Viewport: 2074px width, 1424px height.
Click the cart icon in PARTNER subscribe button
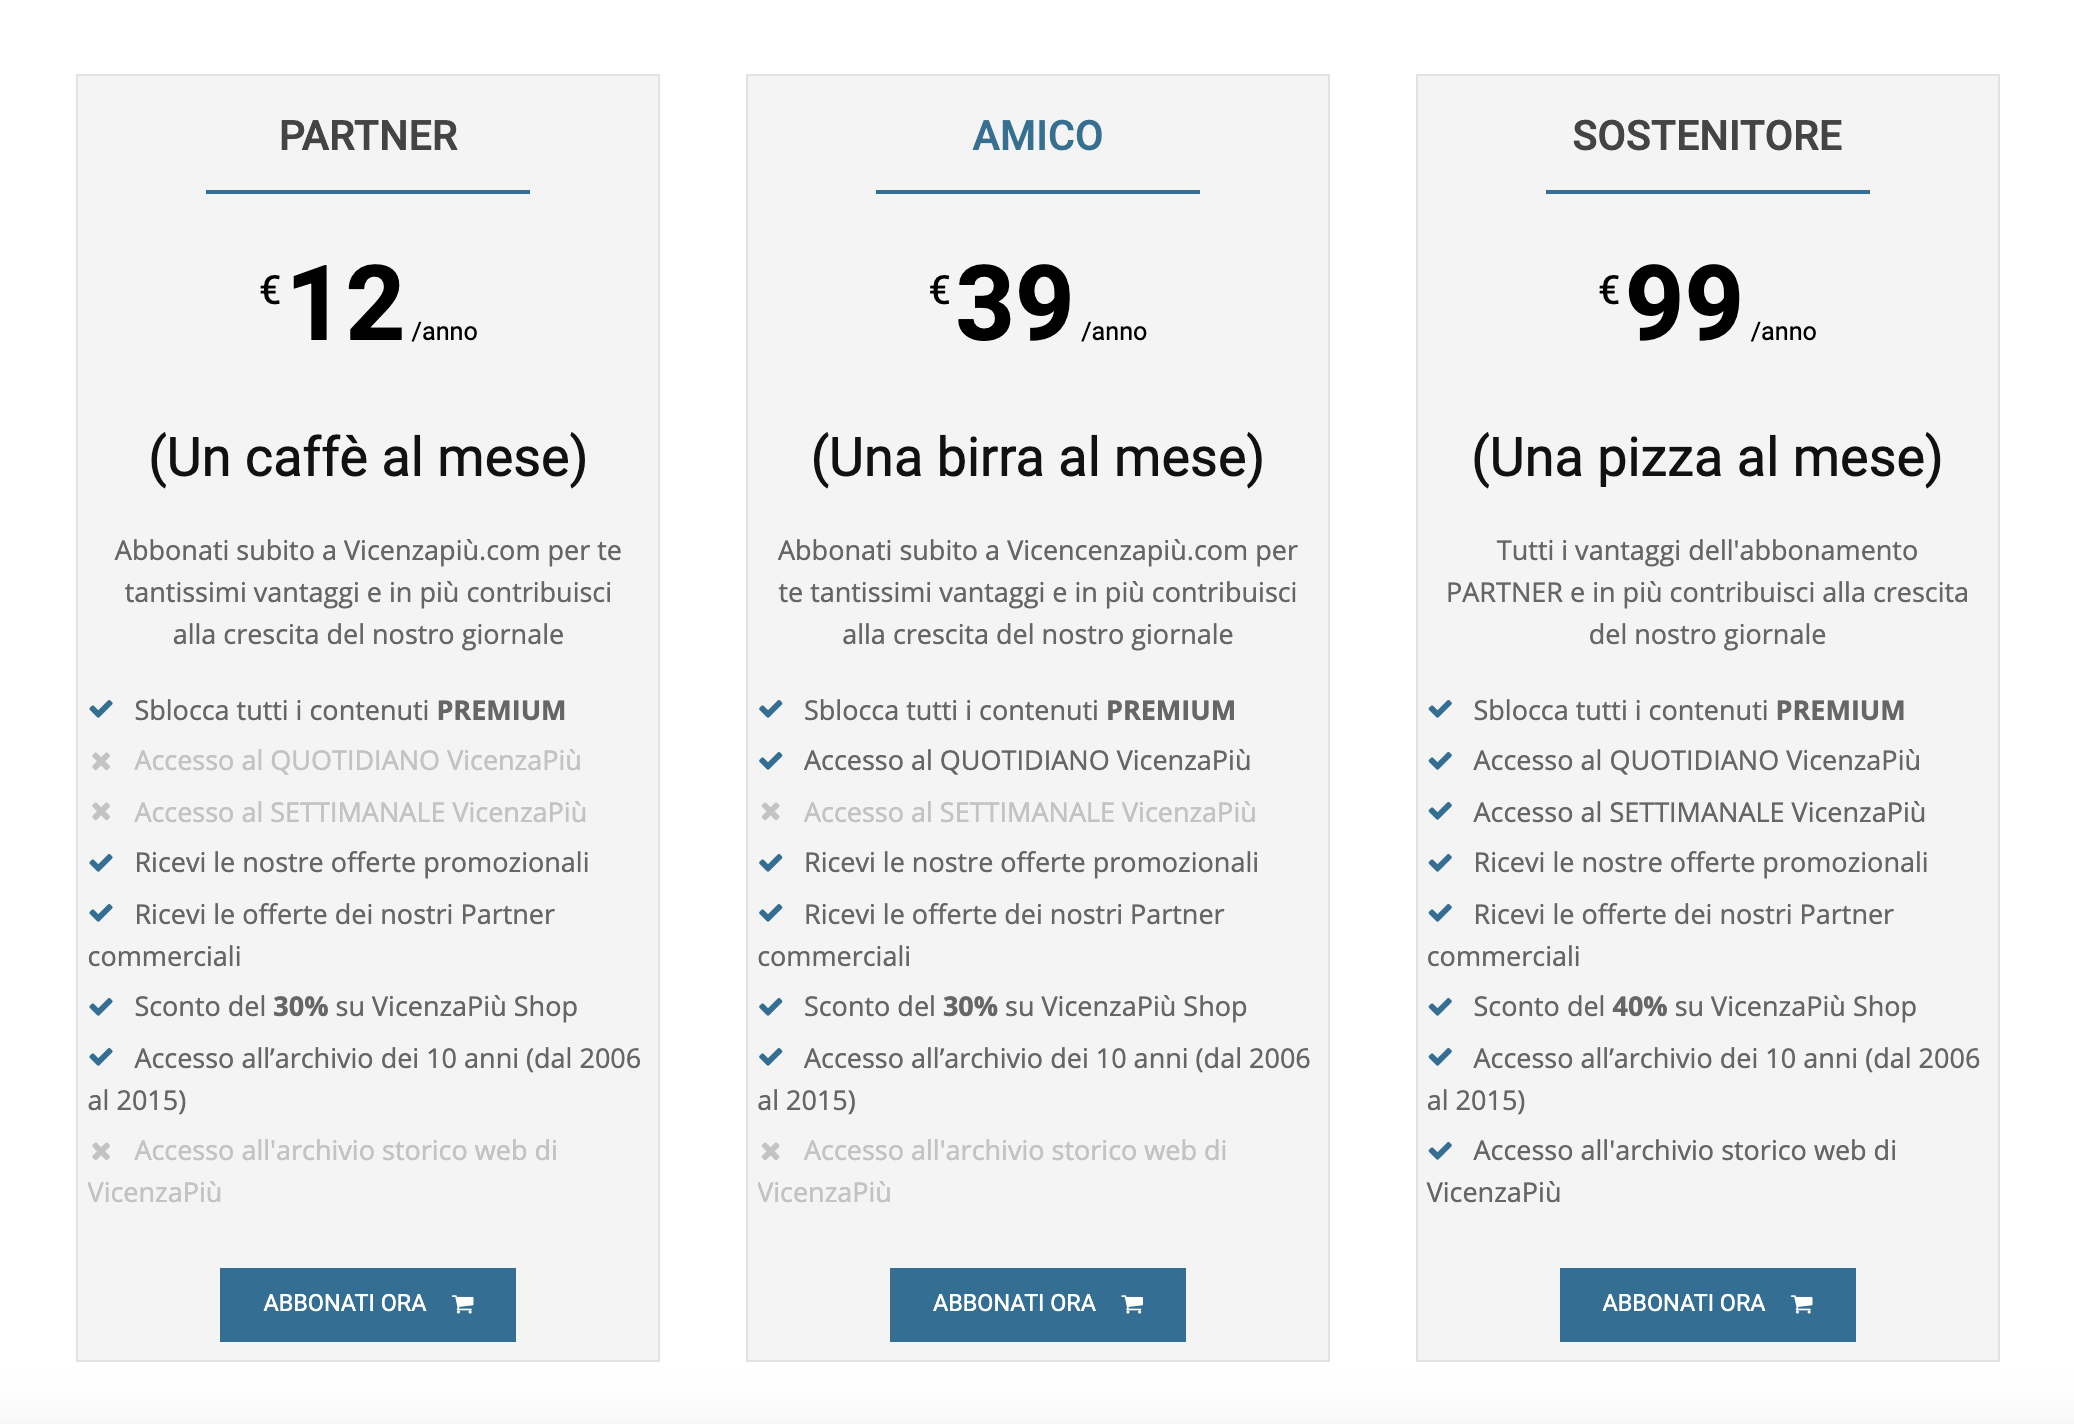[x=463, y=1304]
